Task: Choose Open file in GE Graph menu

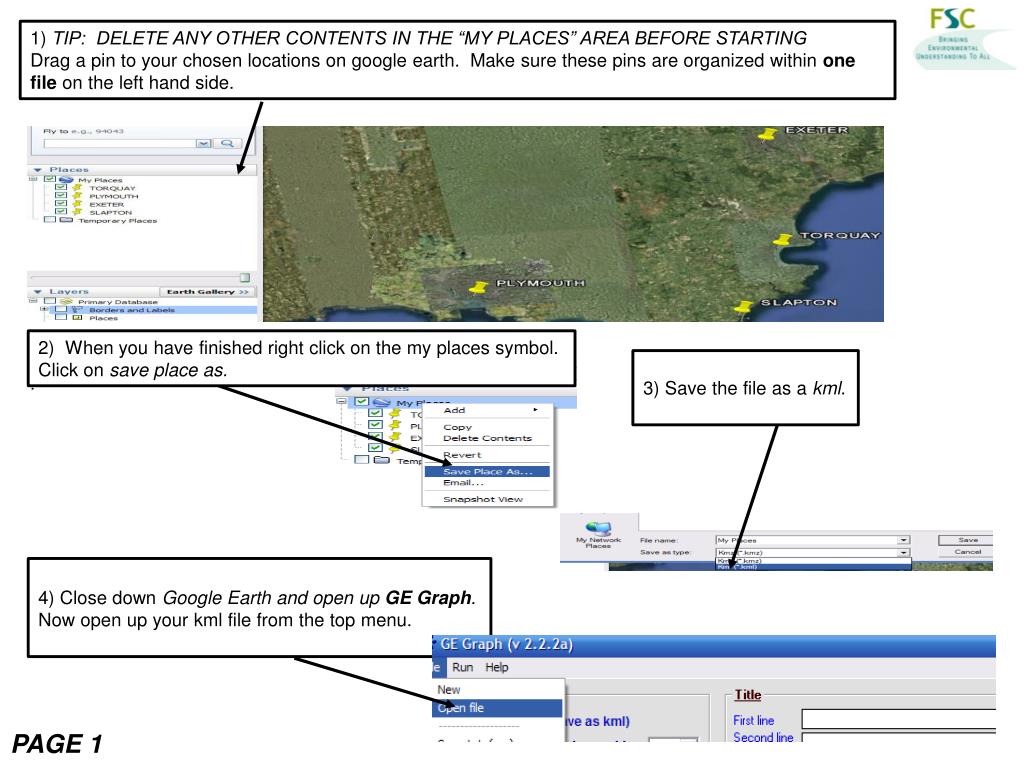Action: (x=497, y=708)
